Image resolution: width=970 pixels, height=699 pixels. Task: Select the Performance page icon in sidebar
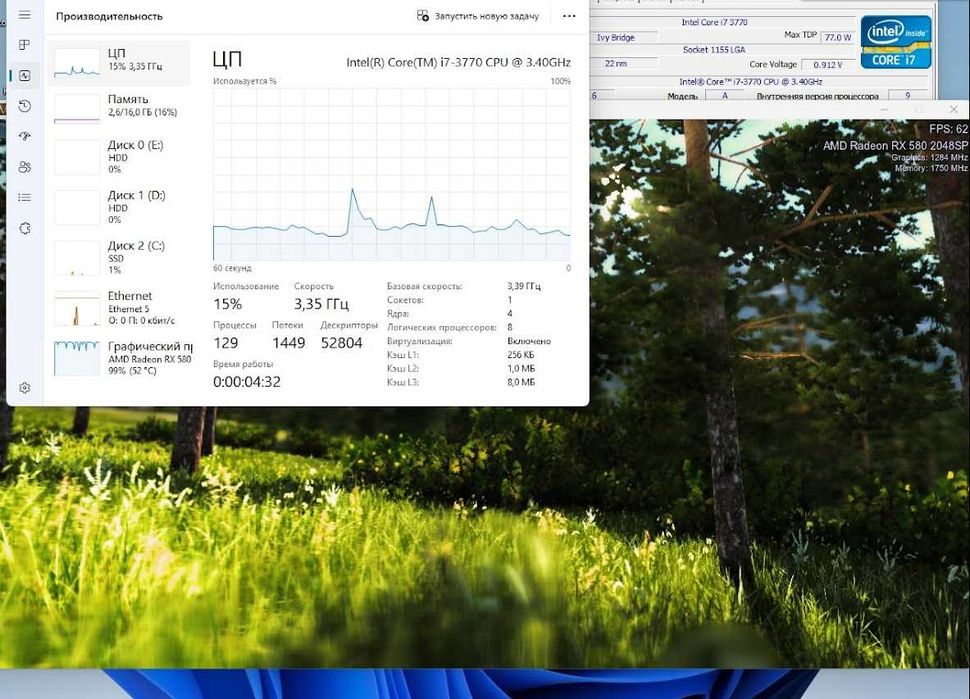click(x=25, y=75)
